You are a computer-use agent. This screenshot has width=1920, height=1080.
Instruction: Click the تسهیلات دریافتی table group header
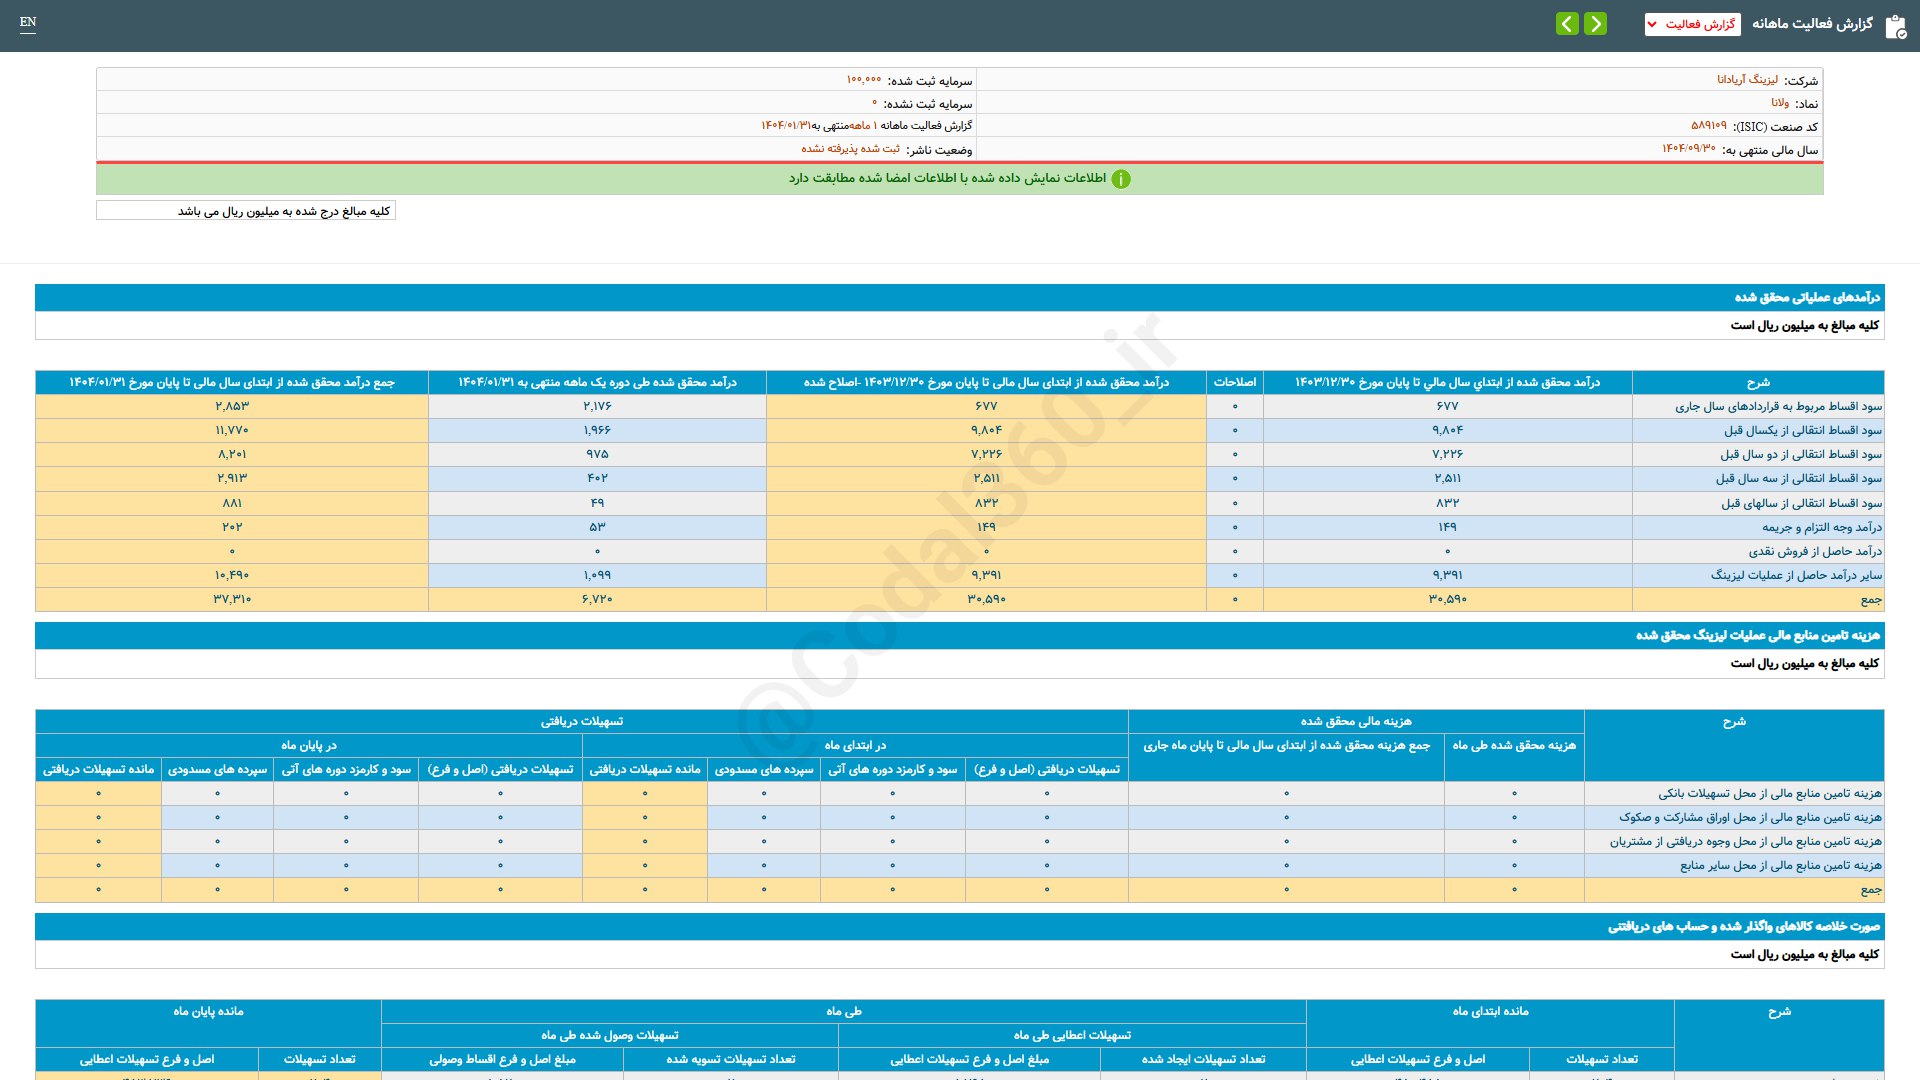pyautogui.click(x=581, y=721)
